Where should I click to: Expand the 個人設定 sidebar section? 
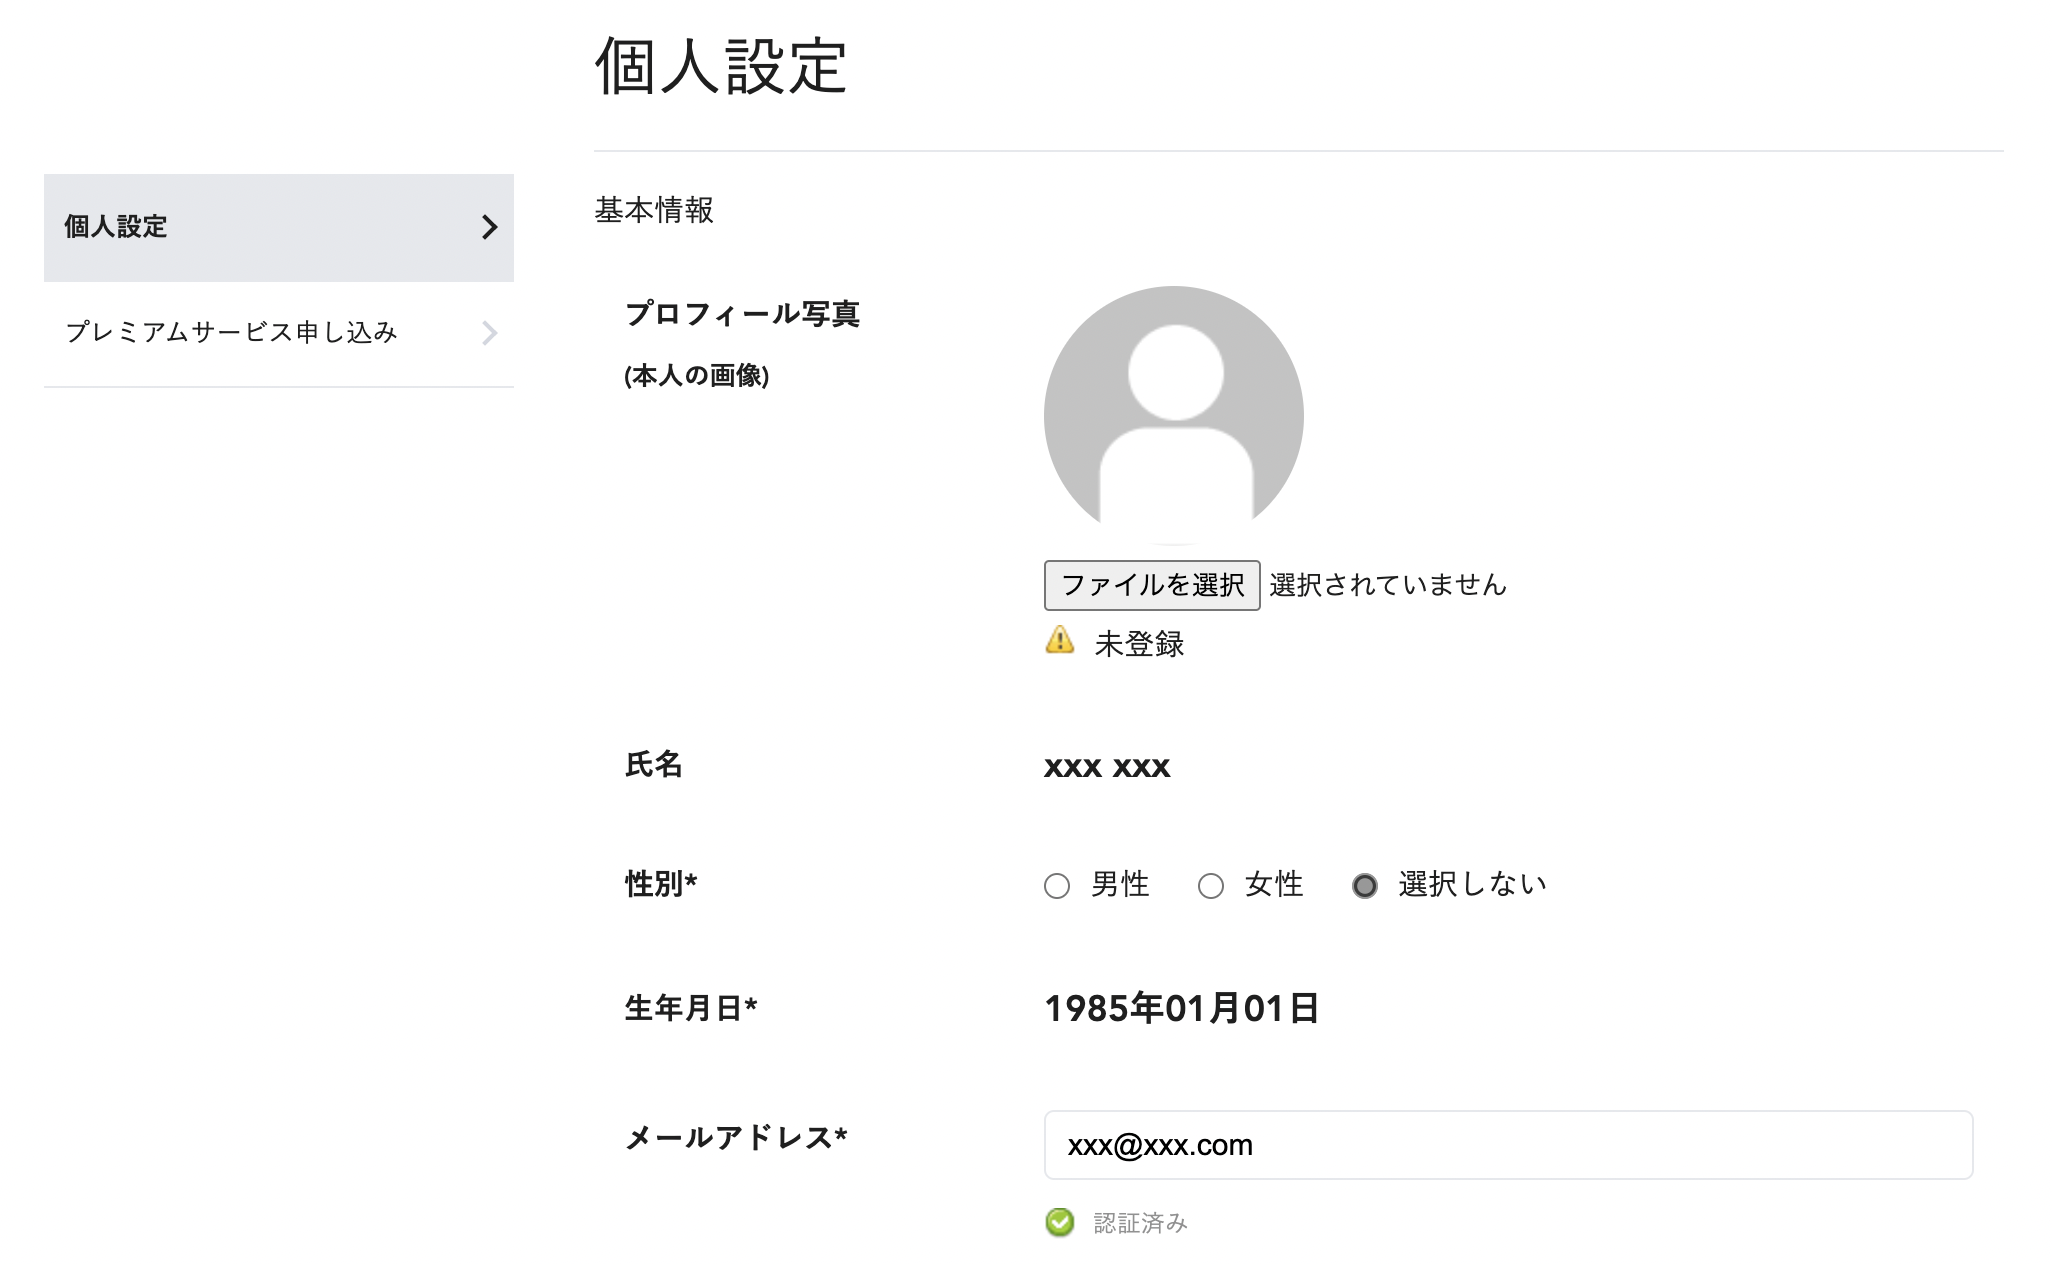pyautogui.click(x=278, y=228)
